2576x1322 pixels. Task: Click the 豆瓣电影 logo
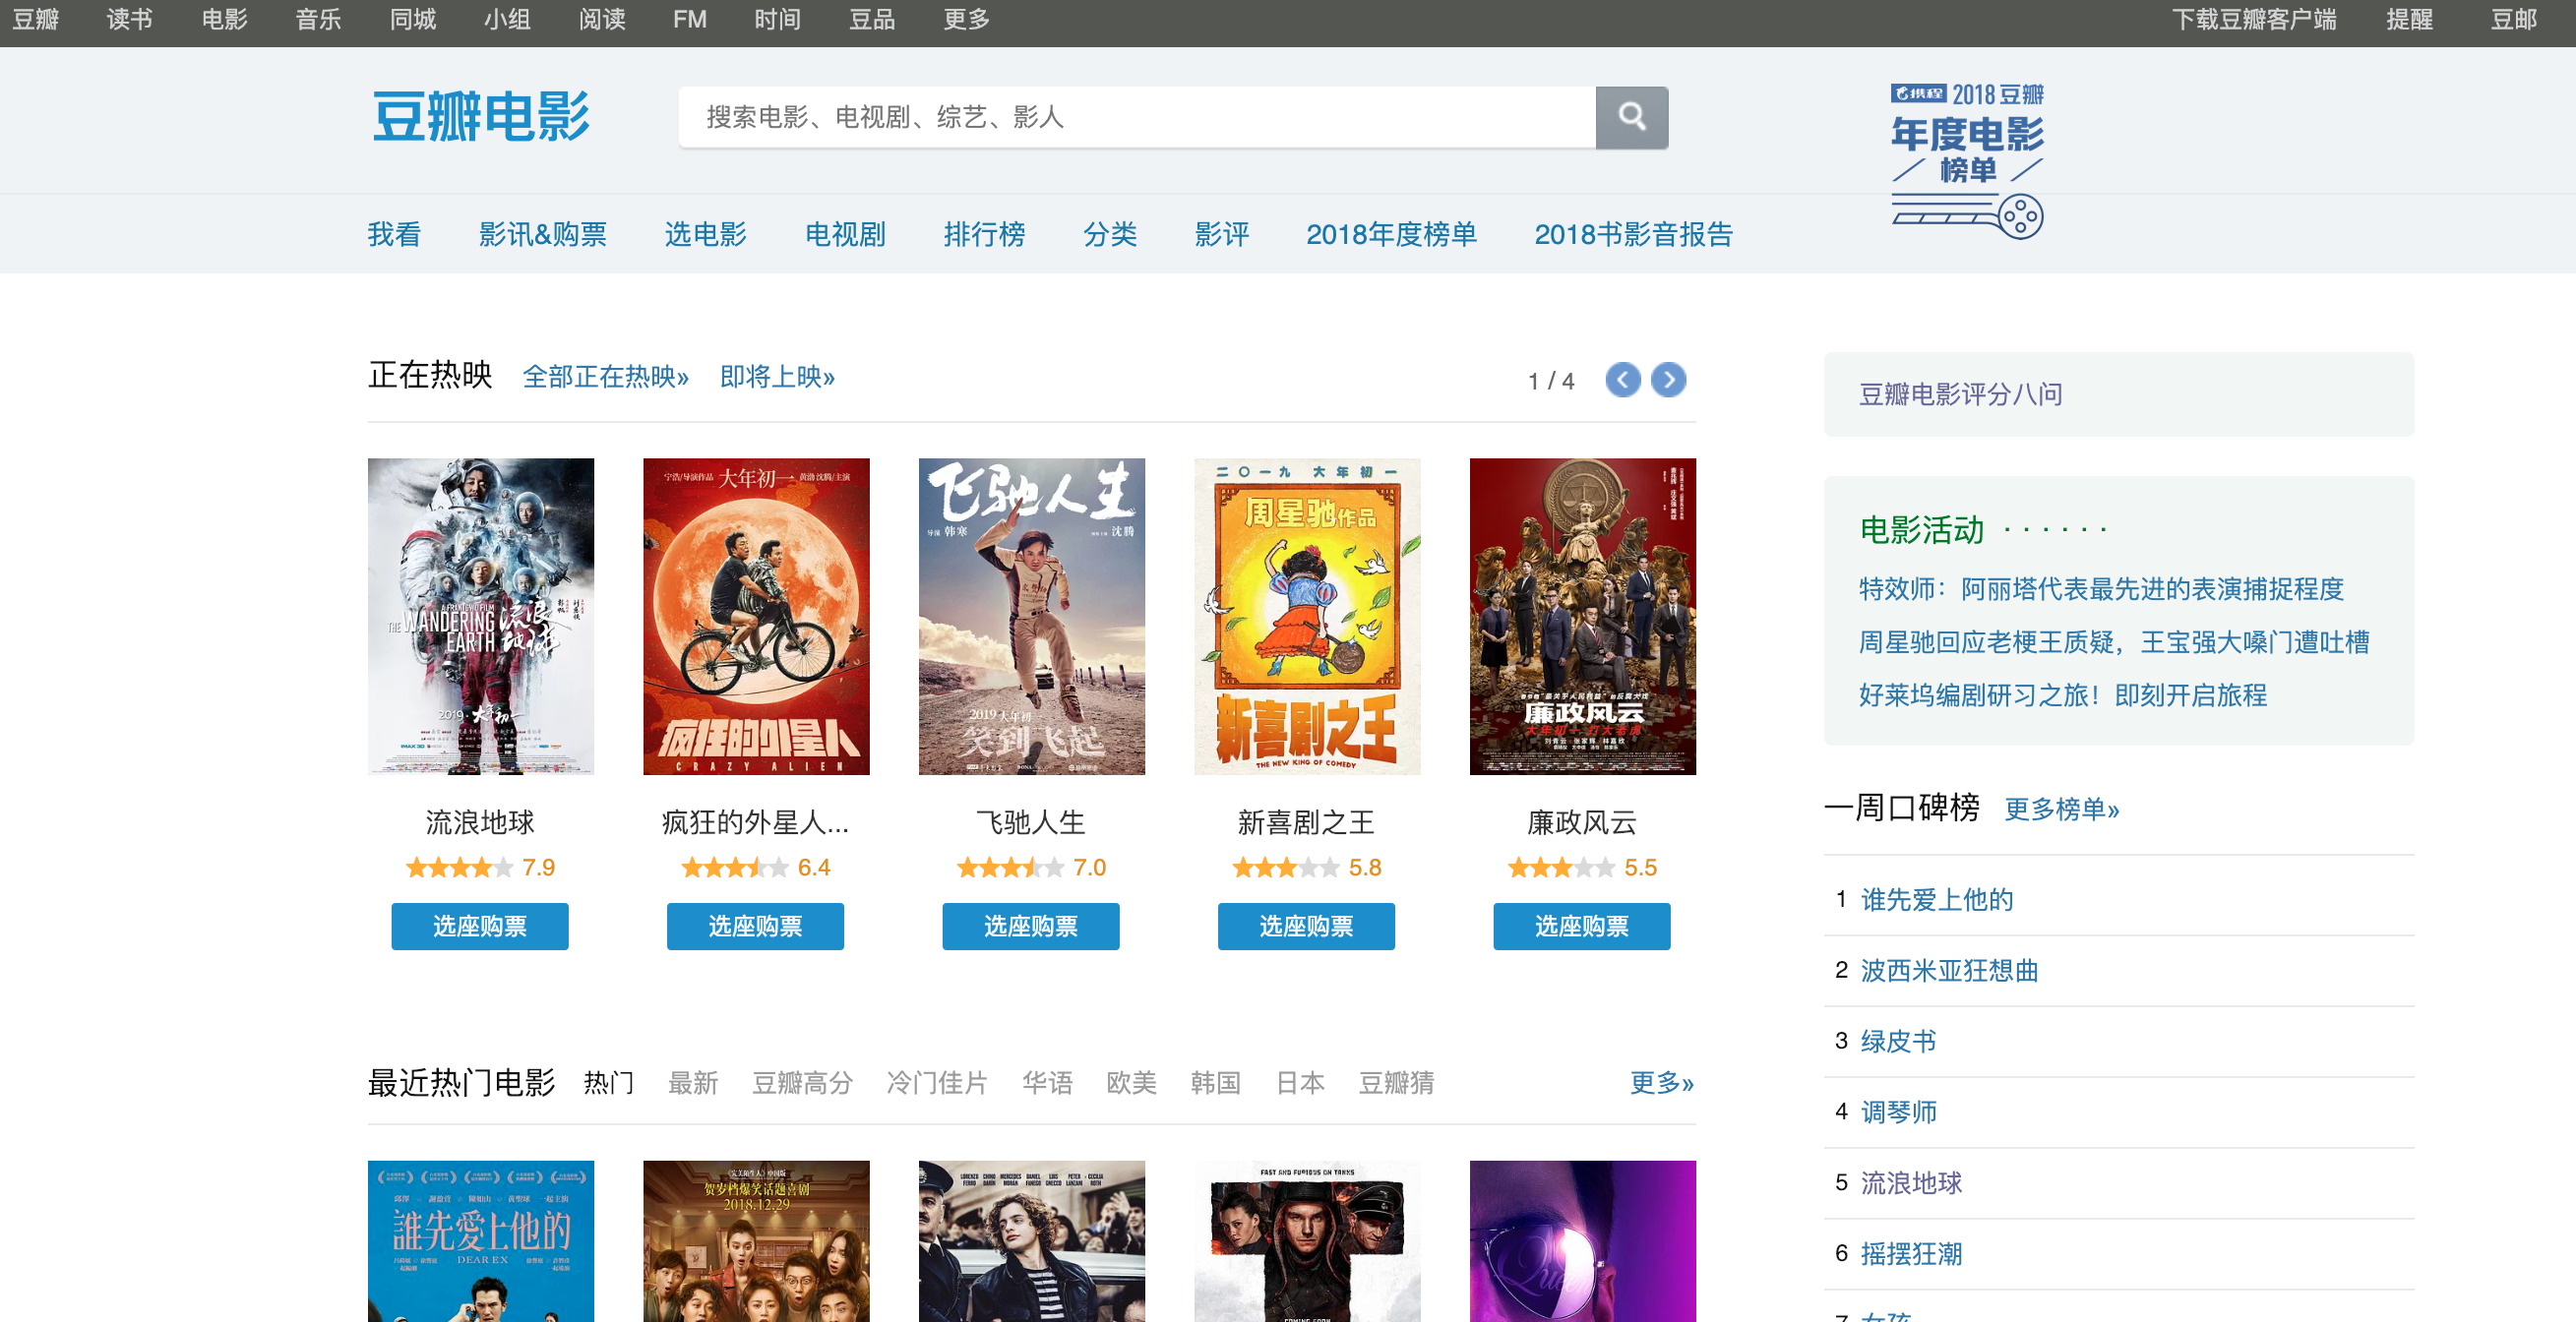(481, 117)
